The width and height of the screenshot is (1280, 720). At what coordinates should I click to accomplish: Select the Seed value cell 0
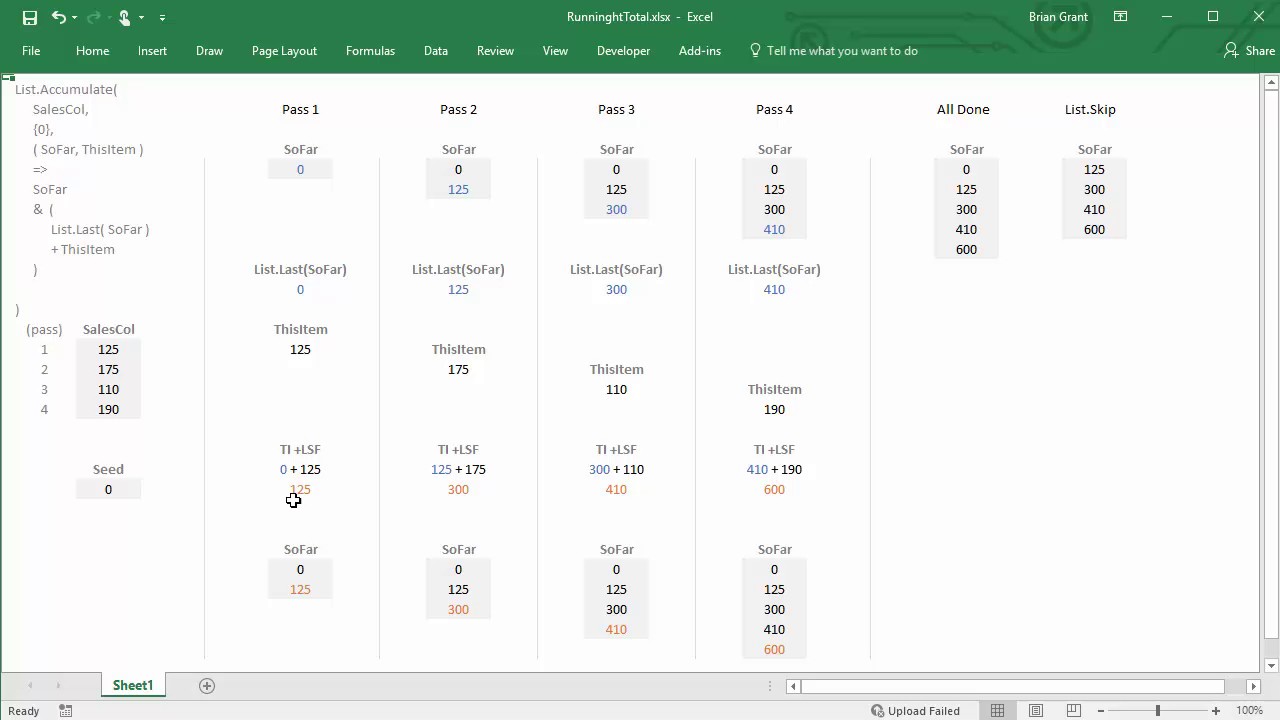pyautogui.click(x=108, y=489)
